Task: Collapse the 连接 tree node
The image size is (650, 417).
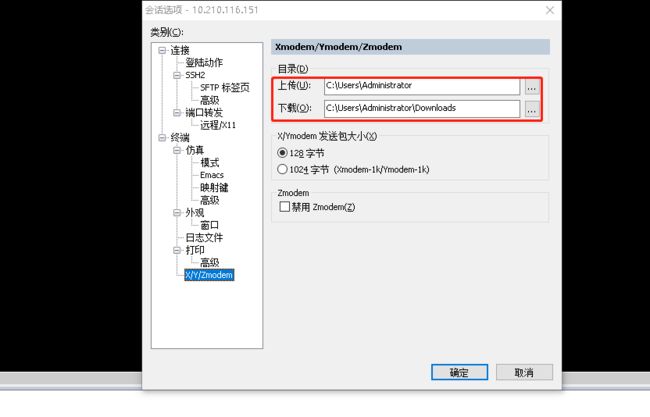Action: (x=162, y=51)
